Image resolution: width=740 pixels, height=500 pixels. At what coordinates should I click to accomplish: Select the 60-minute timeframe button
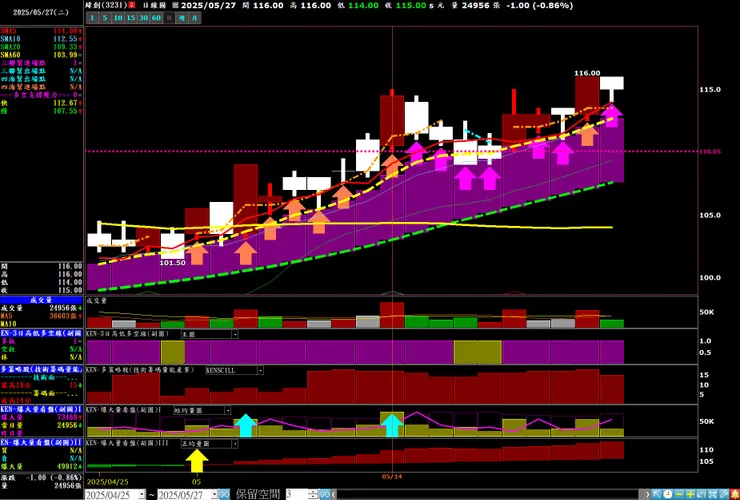[x=156, y=18]
